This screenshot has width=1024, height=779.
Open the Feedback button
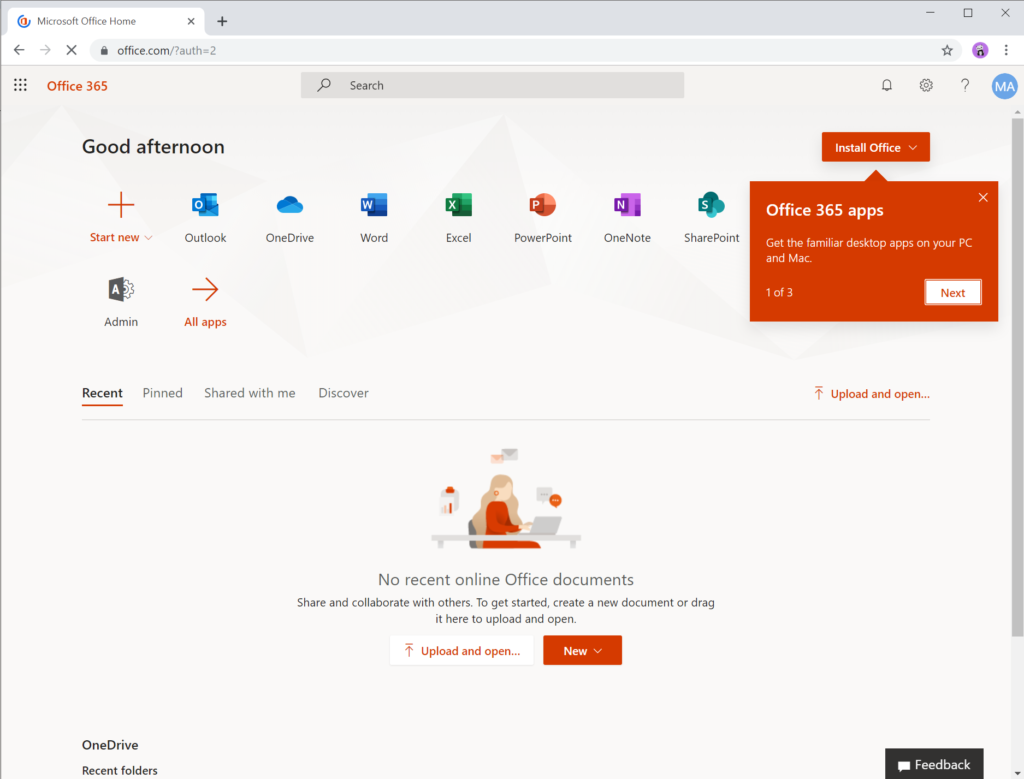[x=934, y=764]
